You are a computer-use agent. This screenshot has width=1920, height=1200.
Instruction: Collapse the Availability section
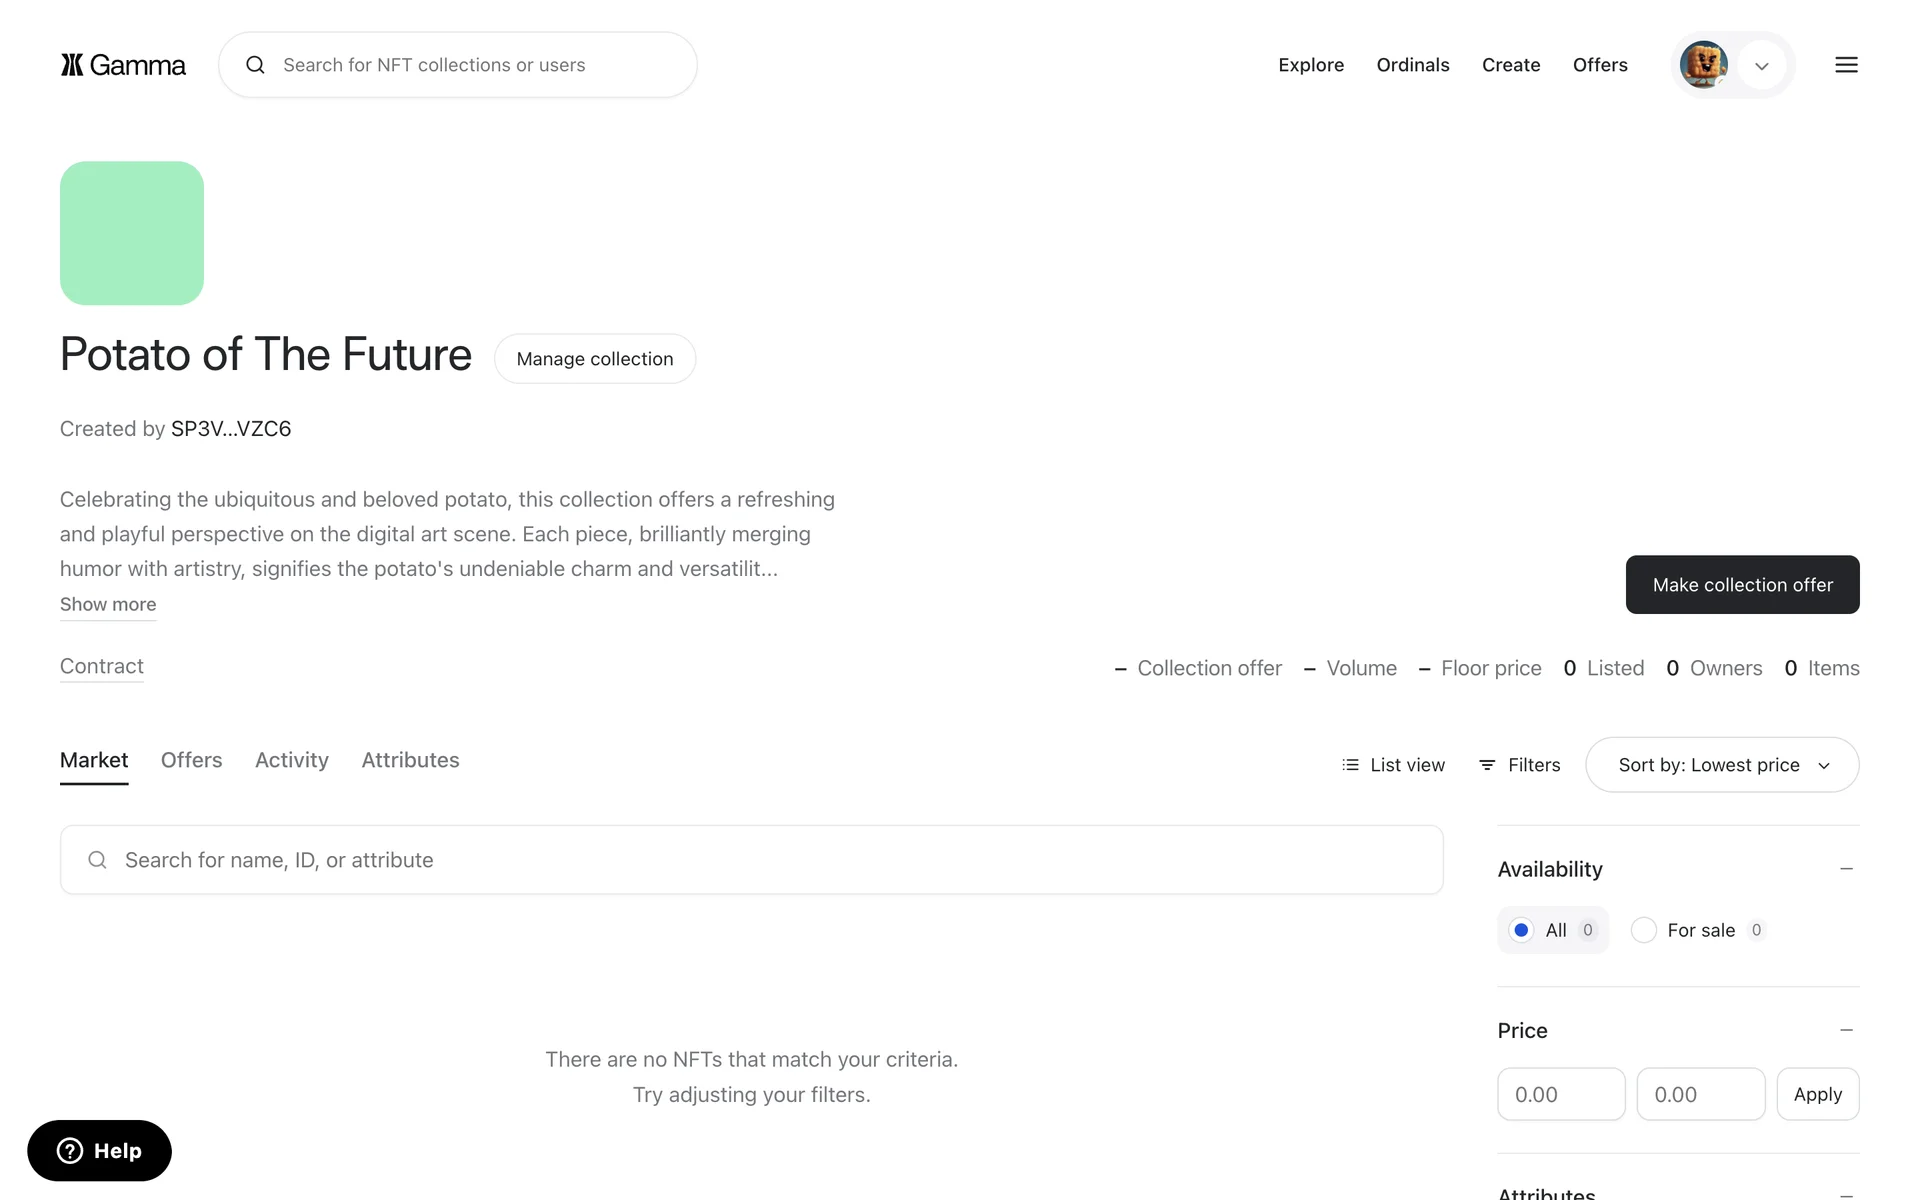click(1846, 869)
